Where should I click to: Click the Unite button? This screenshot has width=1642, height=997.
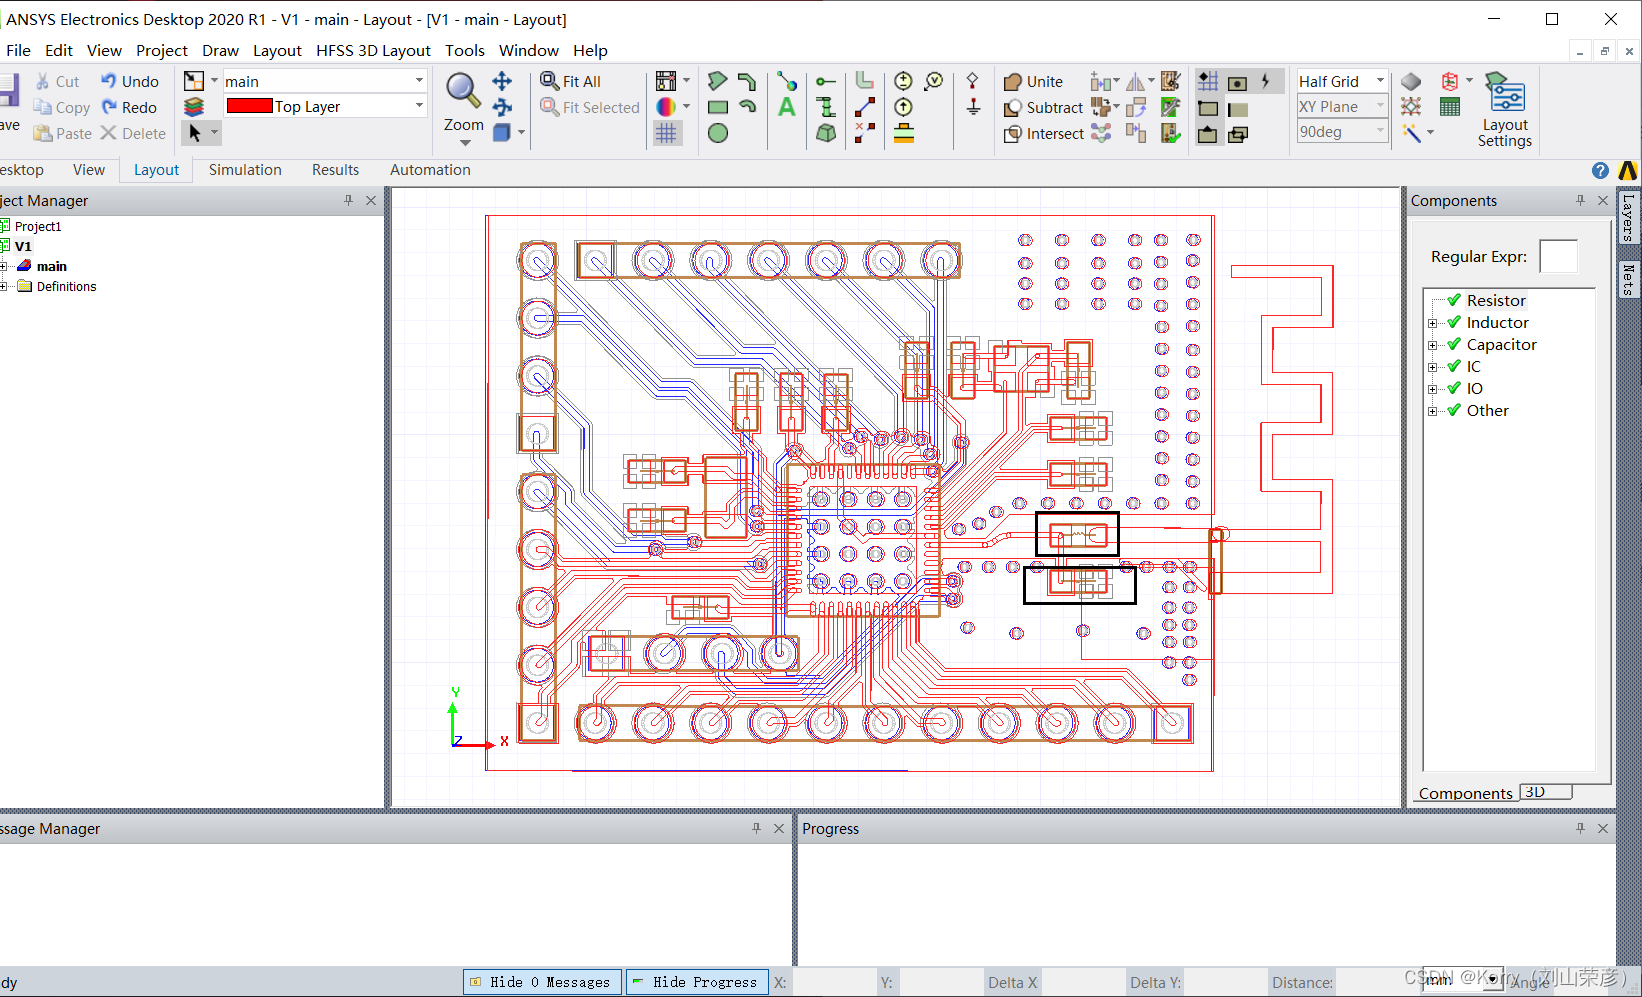click(x=1033, y=81)
